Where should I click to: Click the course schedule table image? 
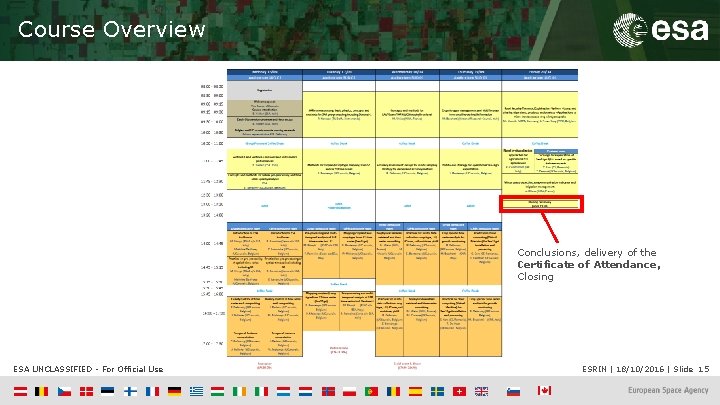tap(389, 219)
